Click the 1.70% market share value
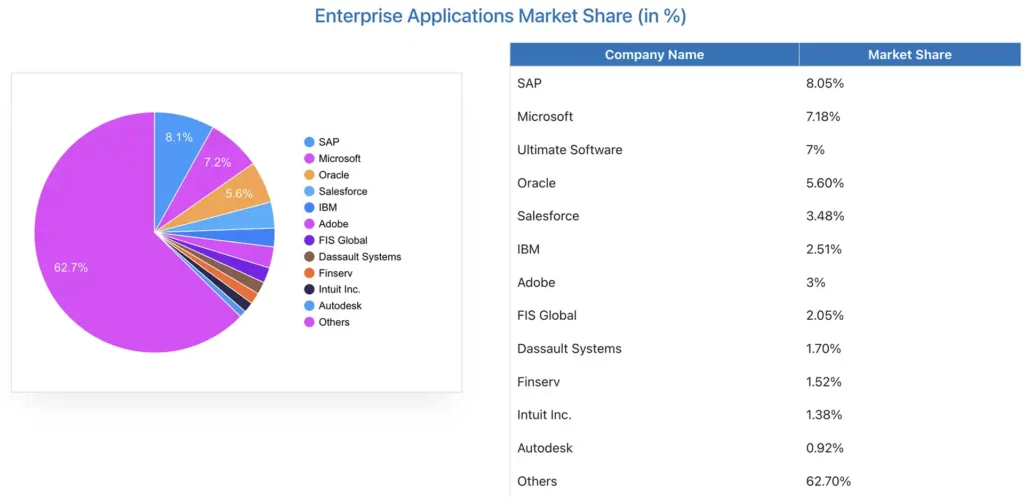 click(824, 349)
